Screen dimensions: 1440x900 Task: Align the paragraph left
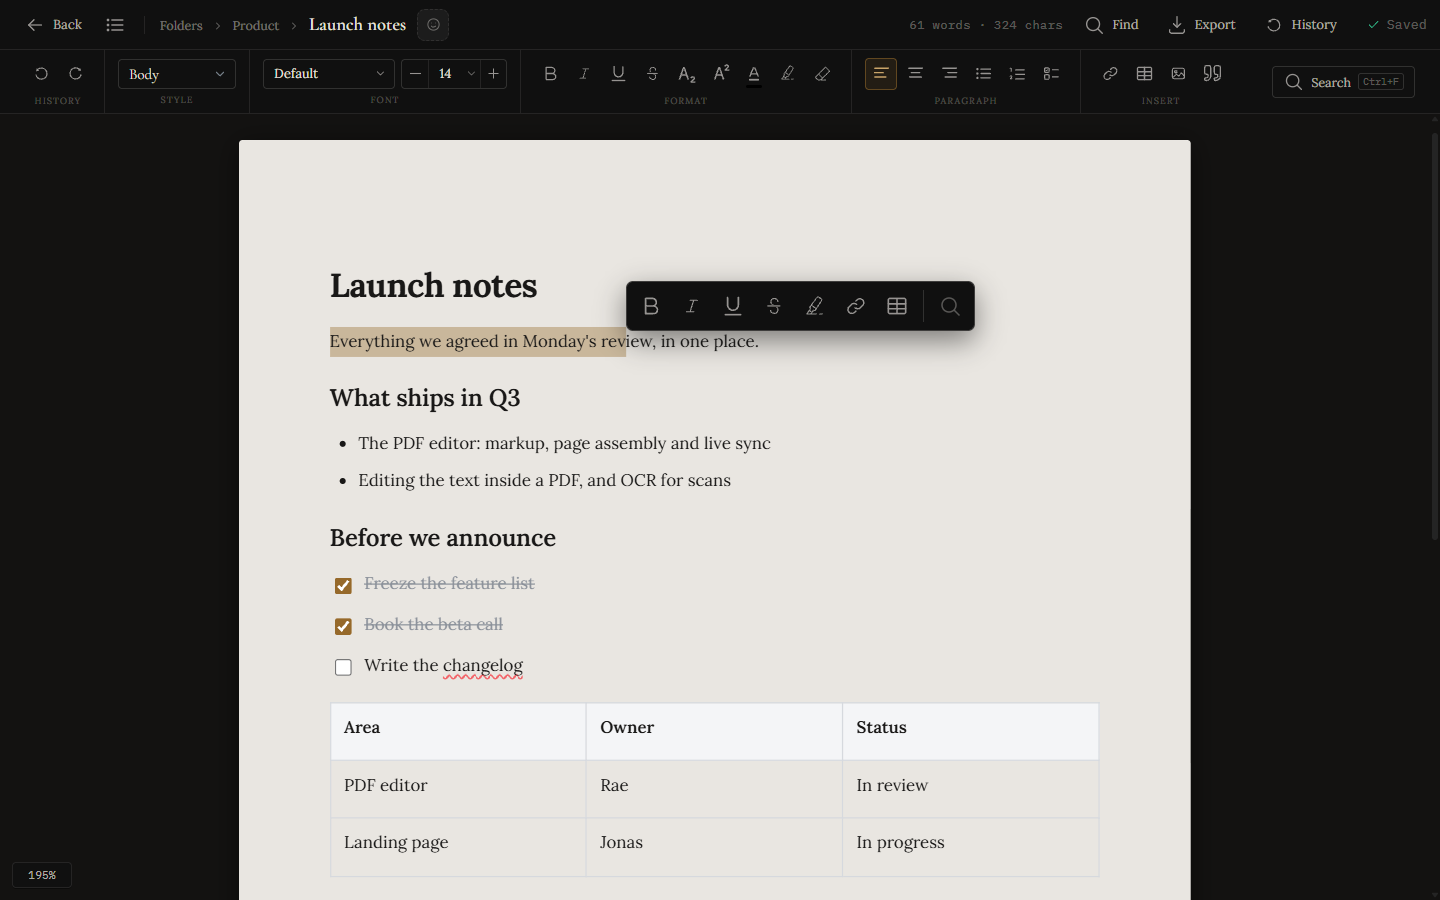[881, 74]
